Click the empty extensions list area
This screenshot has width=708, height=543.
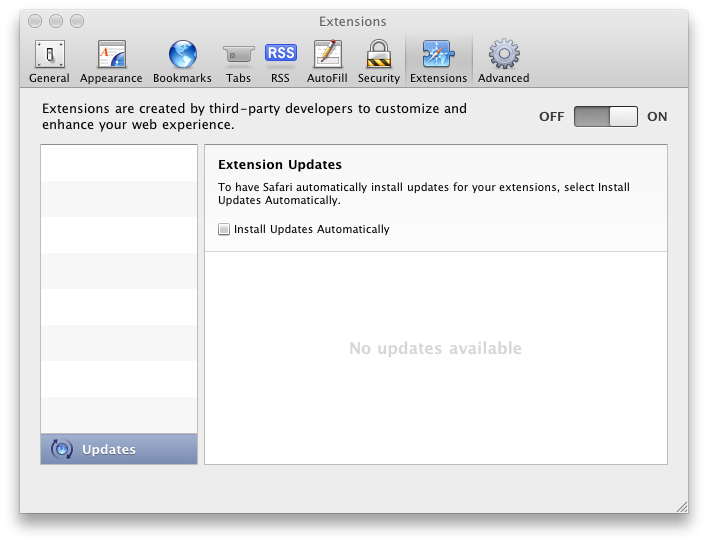coord(119,289)
